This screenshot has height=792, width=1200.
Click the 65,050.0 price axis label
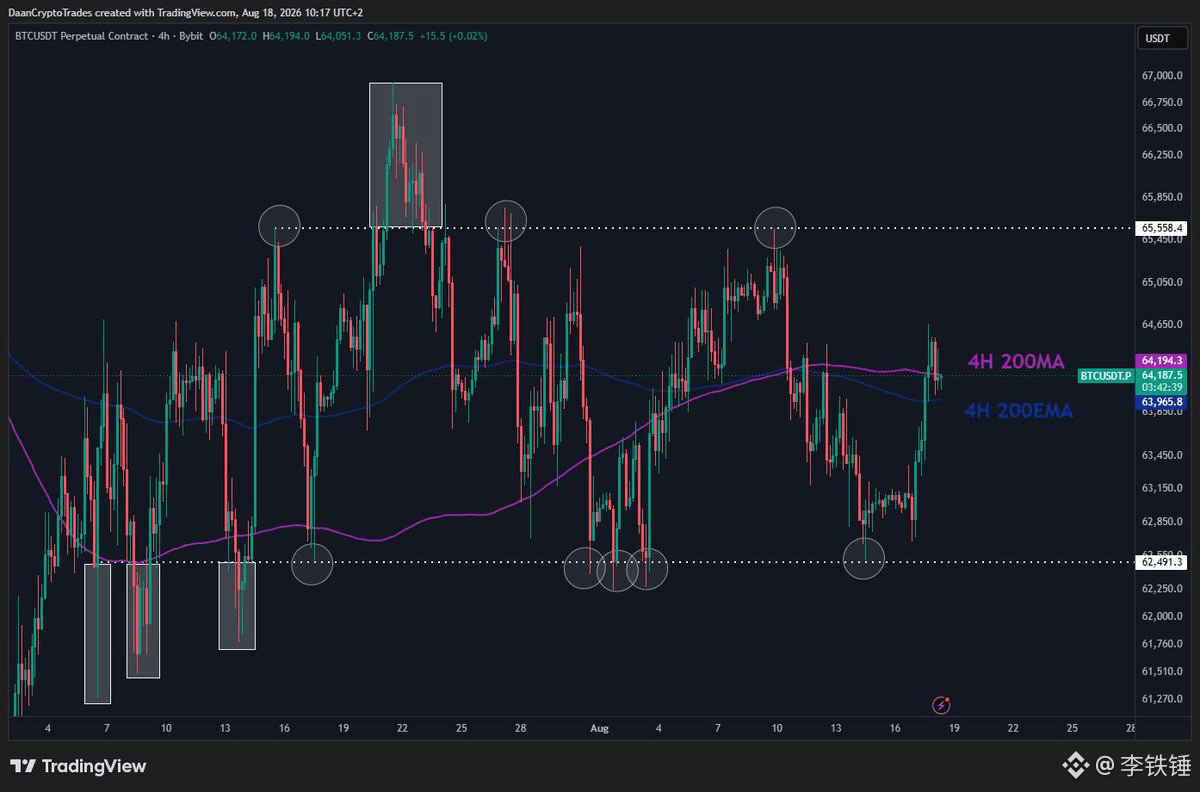tap(1161, 282)
